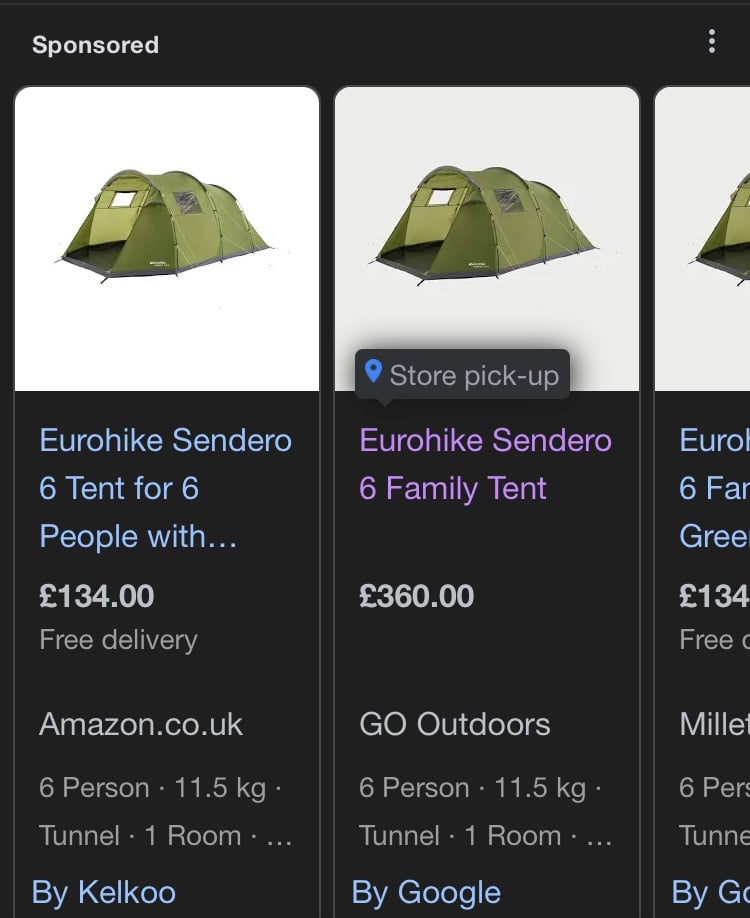
Task: Click the Amazon.co.uk seller name
Action: [141, 725]
